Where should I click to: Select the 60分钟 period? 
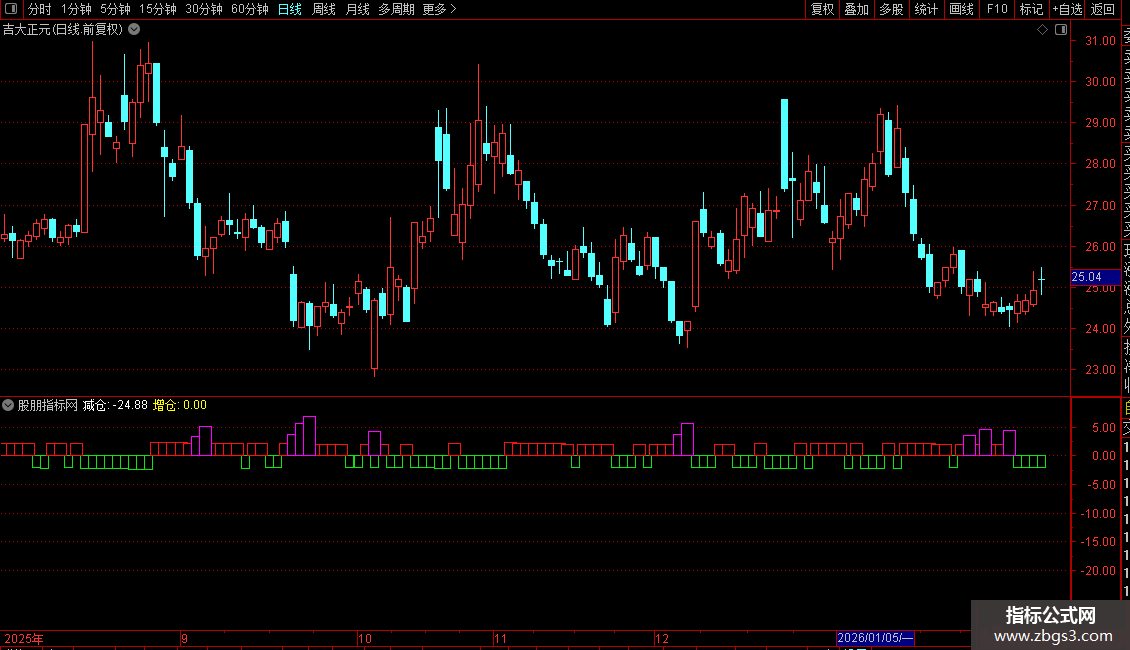(250, 9)
